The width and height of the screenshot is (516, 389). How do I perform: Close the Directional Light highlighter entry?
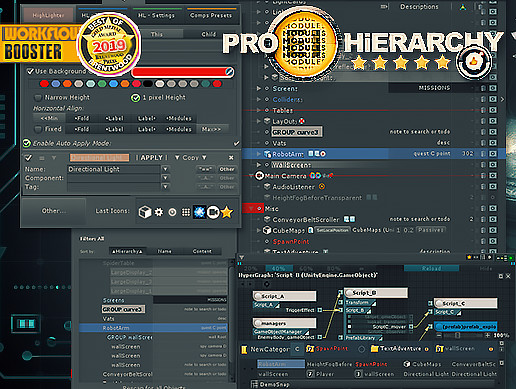click(x=231, y=157)
